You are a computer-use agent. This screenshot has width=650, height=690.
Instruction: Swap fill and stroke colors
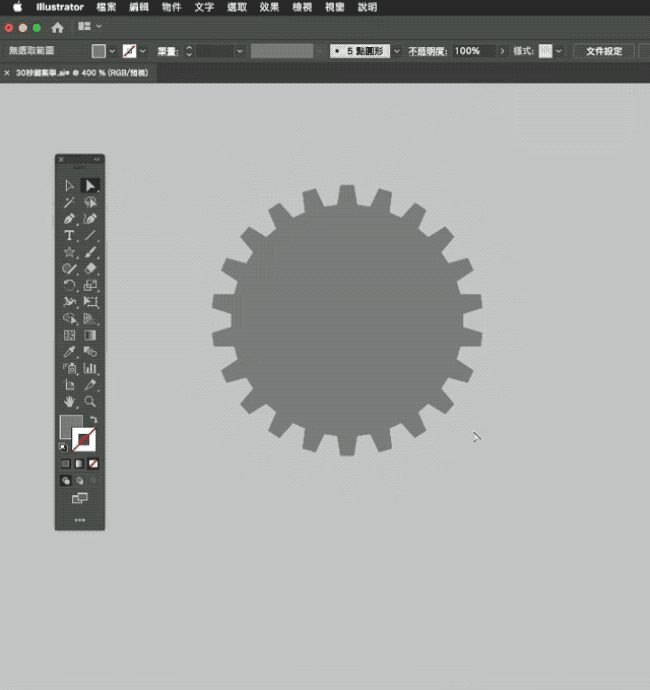click(93, 420)
